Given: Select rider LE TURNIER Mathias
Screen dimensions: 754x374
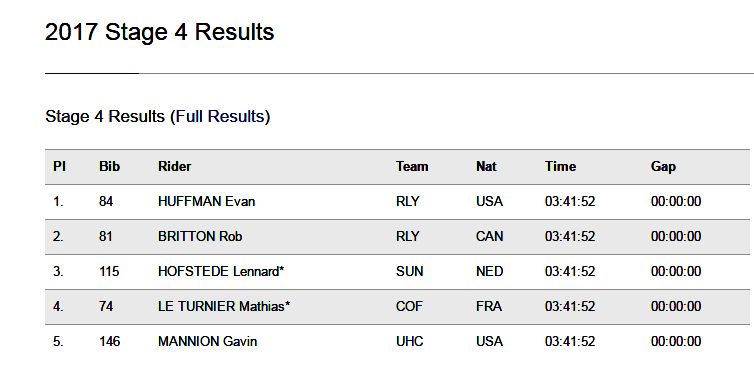Looking at the screenshot, I should tap(224, 306).
